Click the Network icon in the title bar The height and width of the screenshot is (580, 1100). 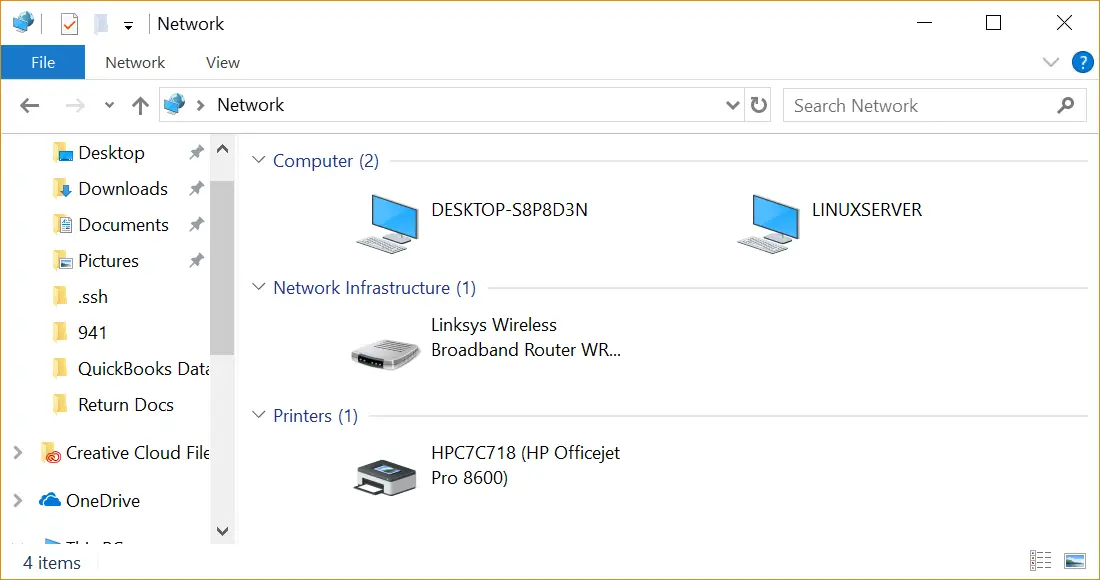tap(23, 23)
